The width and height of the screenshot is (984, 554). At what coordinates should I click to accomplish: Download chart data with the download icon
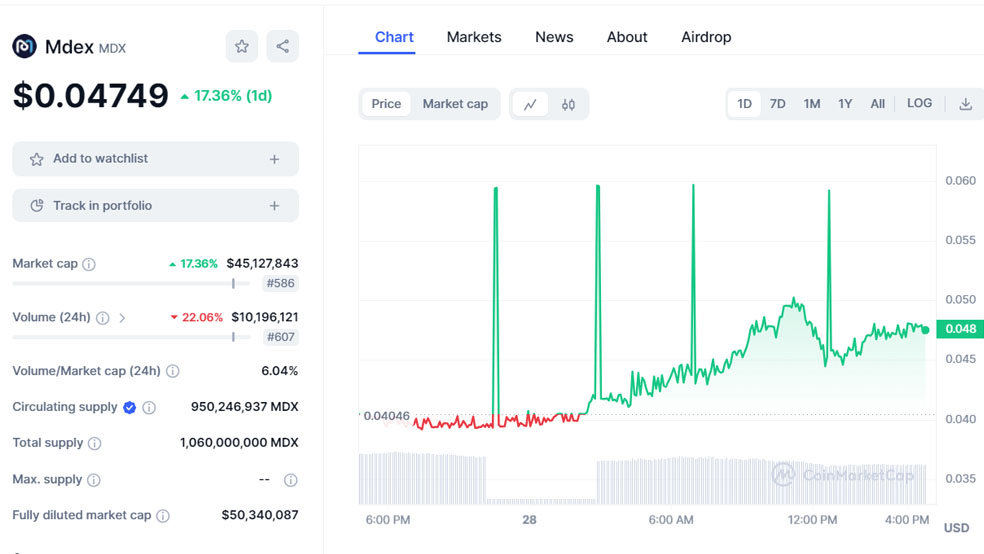click(x=966, y=104)
